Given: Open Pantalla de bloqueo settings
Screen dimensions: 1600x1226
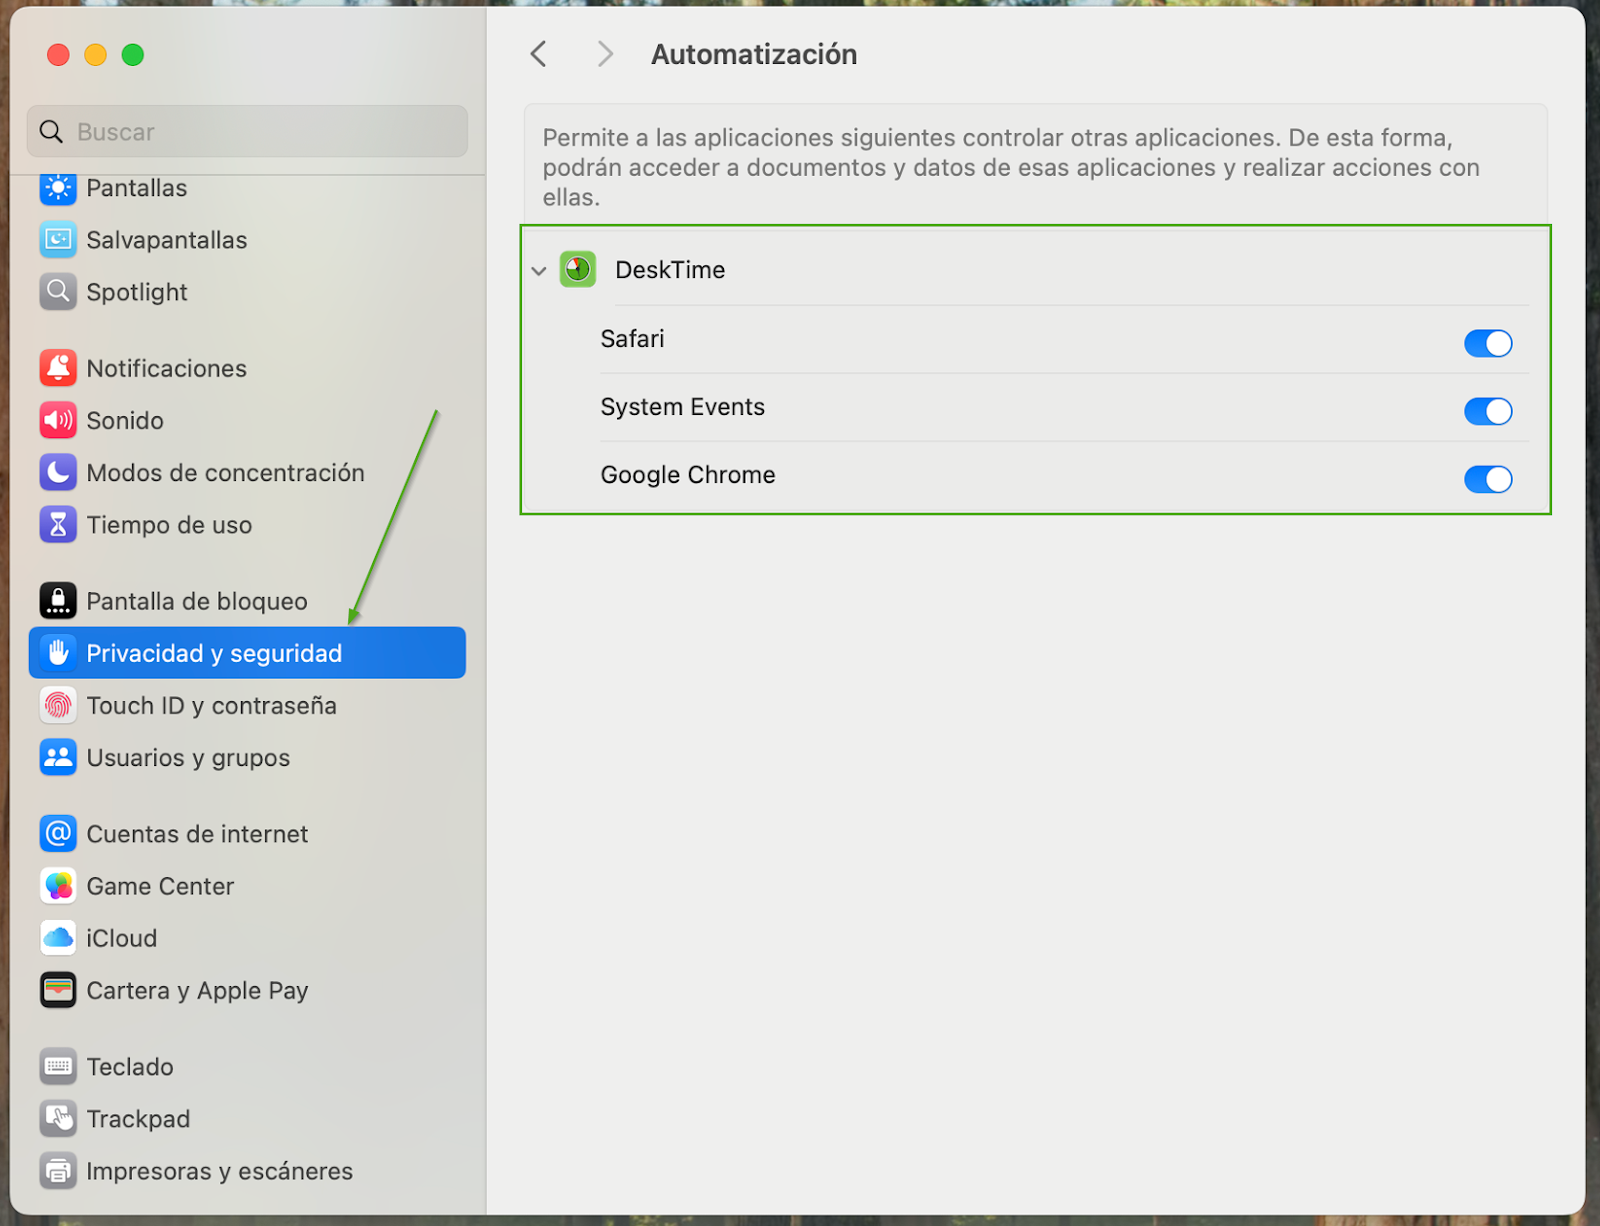Looking at the screenshot, I should click(x=196, y=601).
